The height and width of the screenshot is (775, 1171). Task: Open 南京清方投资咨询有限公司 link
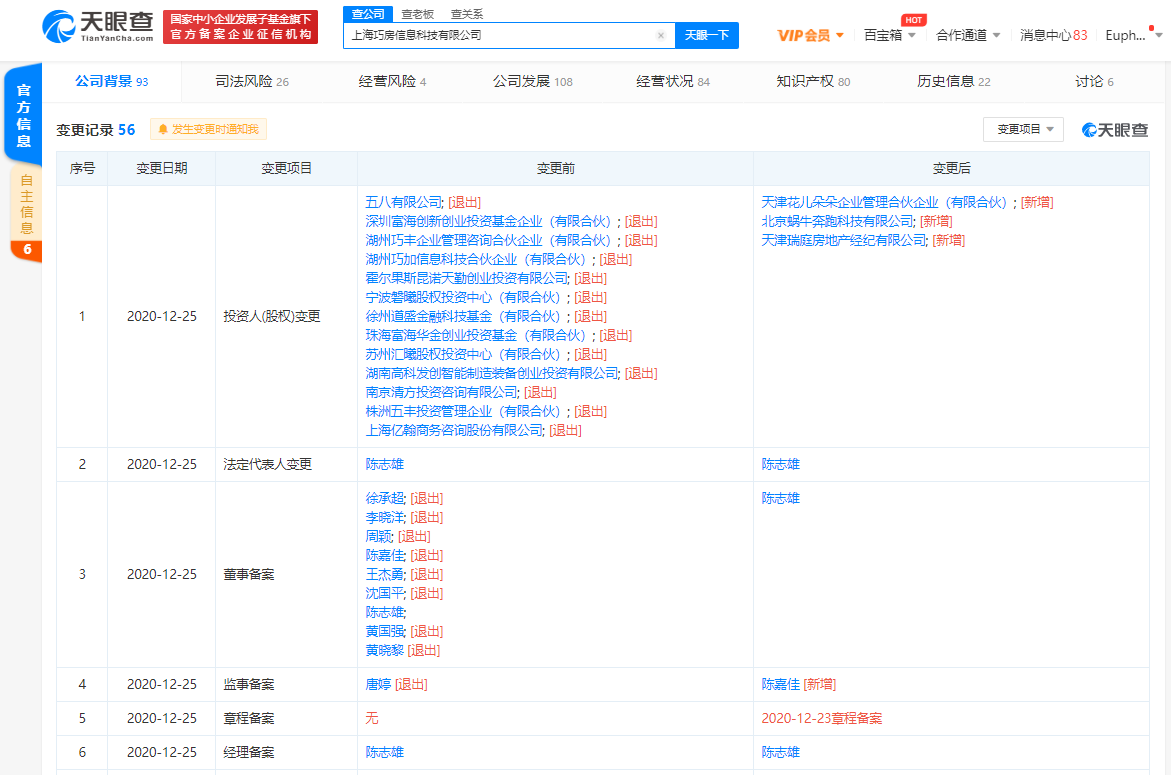click(x=441, y=392)
